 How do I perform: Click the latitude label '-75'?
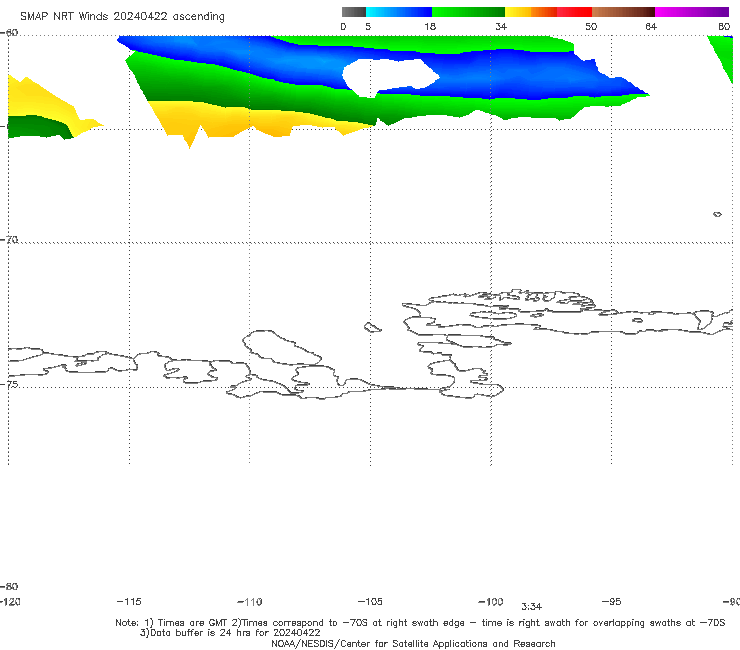(x=9, y=384)
